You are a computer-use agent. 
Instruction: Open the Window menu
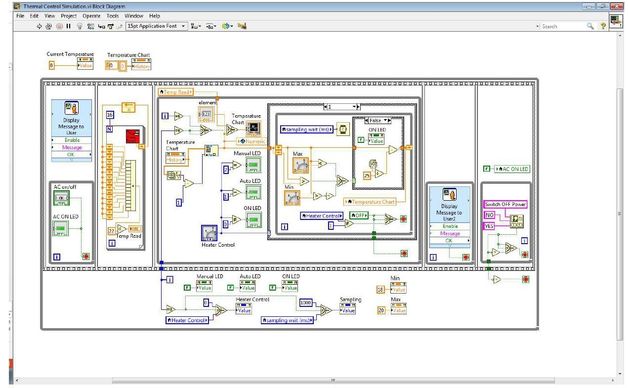pos(134,16)
